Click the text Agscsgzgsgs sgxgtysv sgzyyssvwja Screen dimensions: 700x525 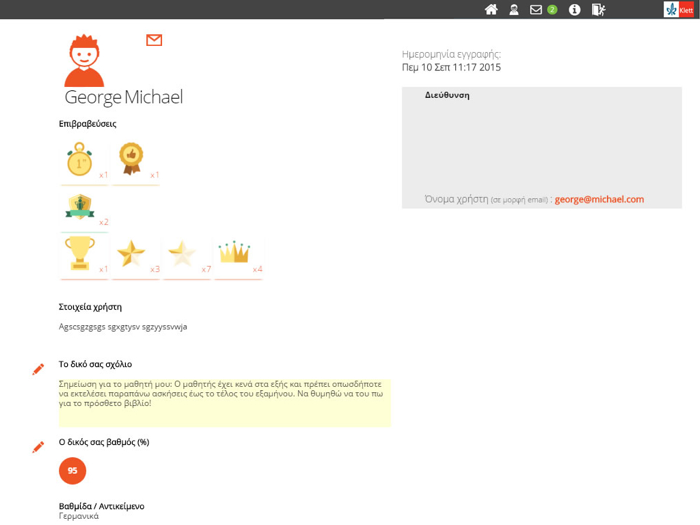[123, 327]
